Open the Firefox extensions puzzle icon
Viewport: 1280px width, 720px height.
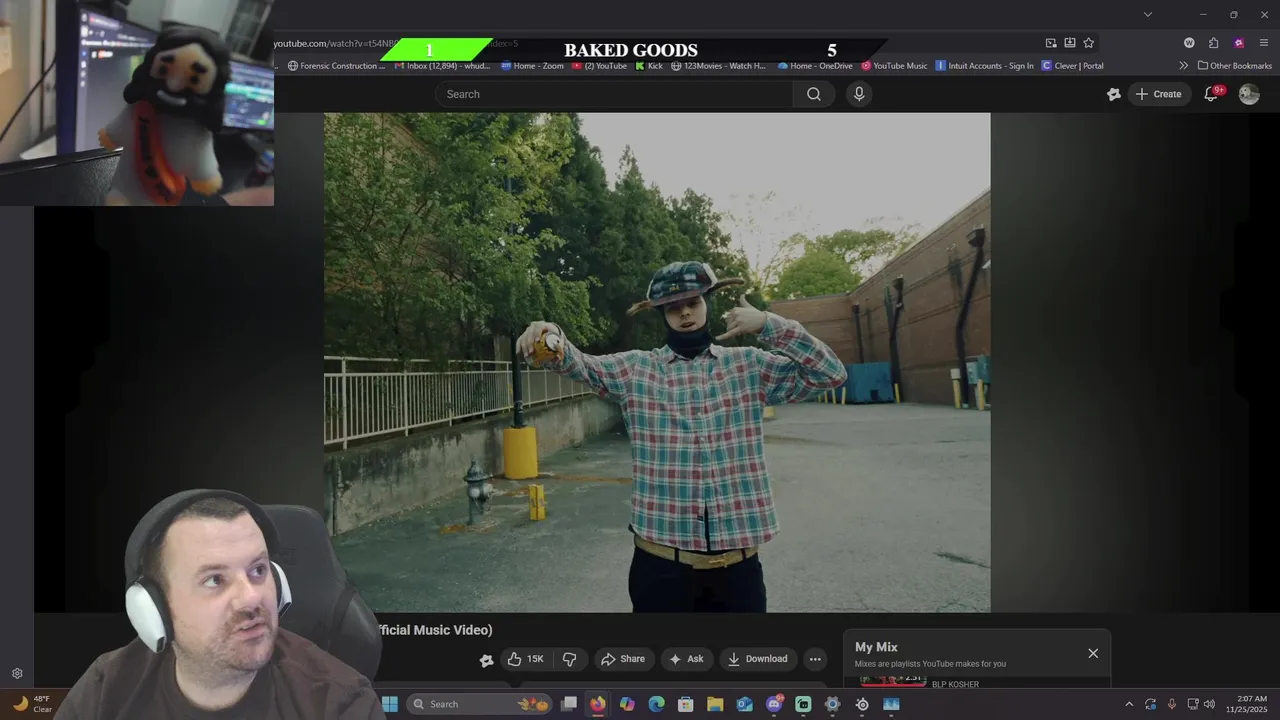(x=1214, y=43)
